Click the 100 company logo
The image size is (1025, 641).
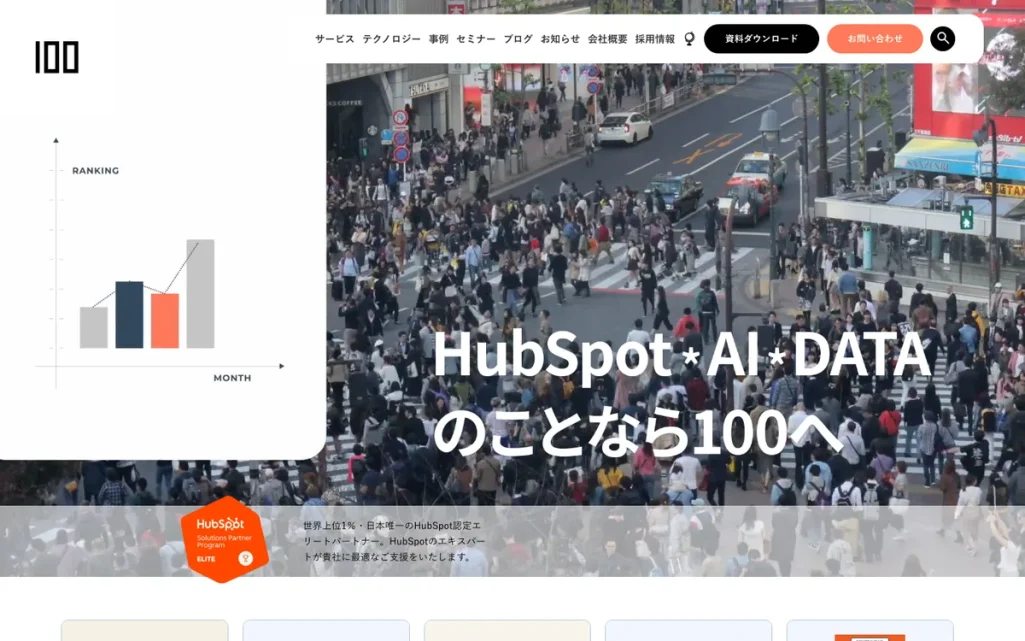[57, 57]
